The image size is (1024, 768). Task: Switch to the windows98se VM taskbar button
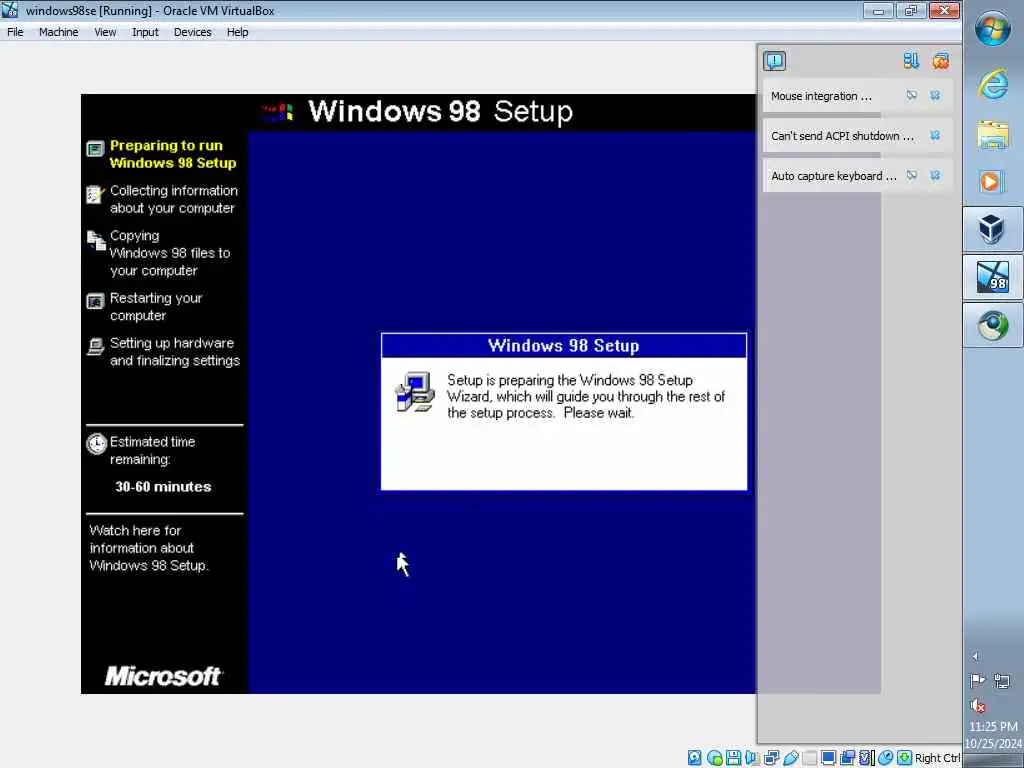tap(993, 277)
